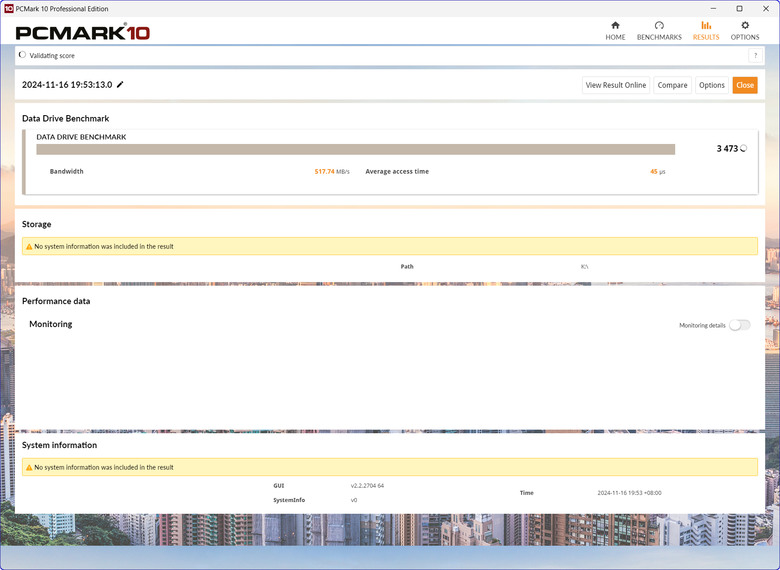Click the 517.74 MB/s bandwidth value
This screenshot has width=780, height=570.
(332, 172)
